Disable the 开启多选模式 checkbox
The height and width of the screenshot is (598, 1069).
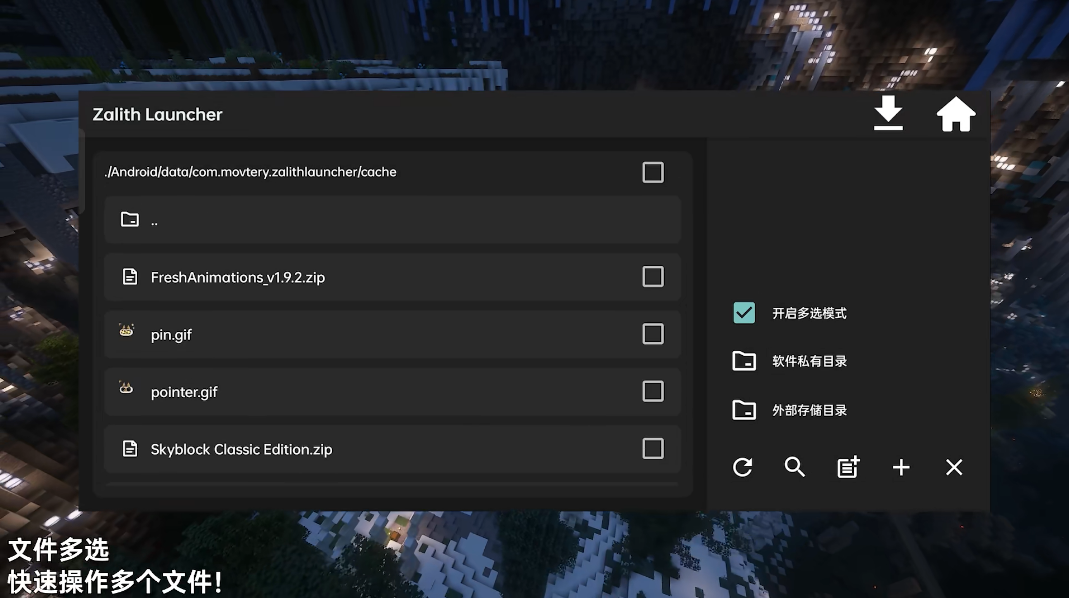(x=744, y=312)
